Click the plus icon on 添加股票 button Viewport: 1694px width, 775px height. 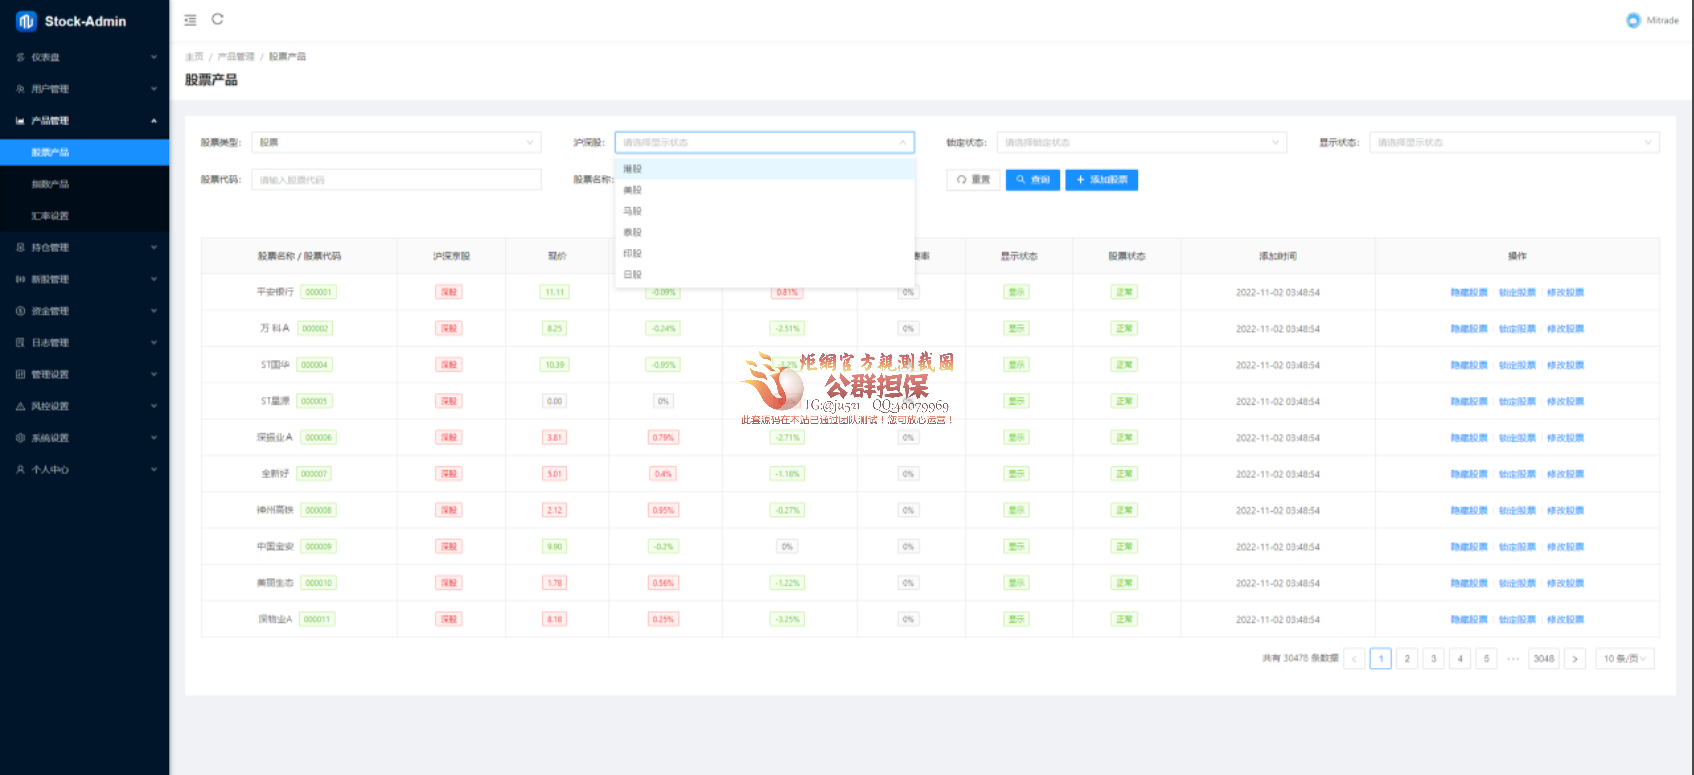(1080, 180)
